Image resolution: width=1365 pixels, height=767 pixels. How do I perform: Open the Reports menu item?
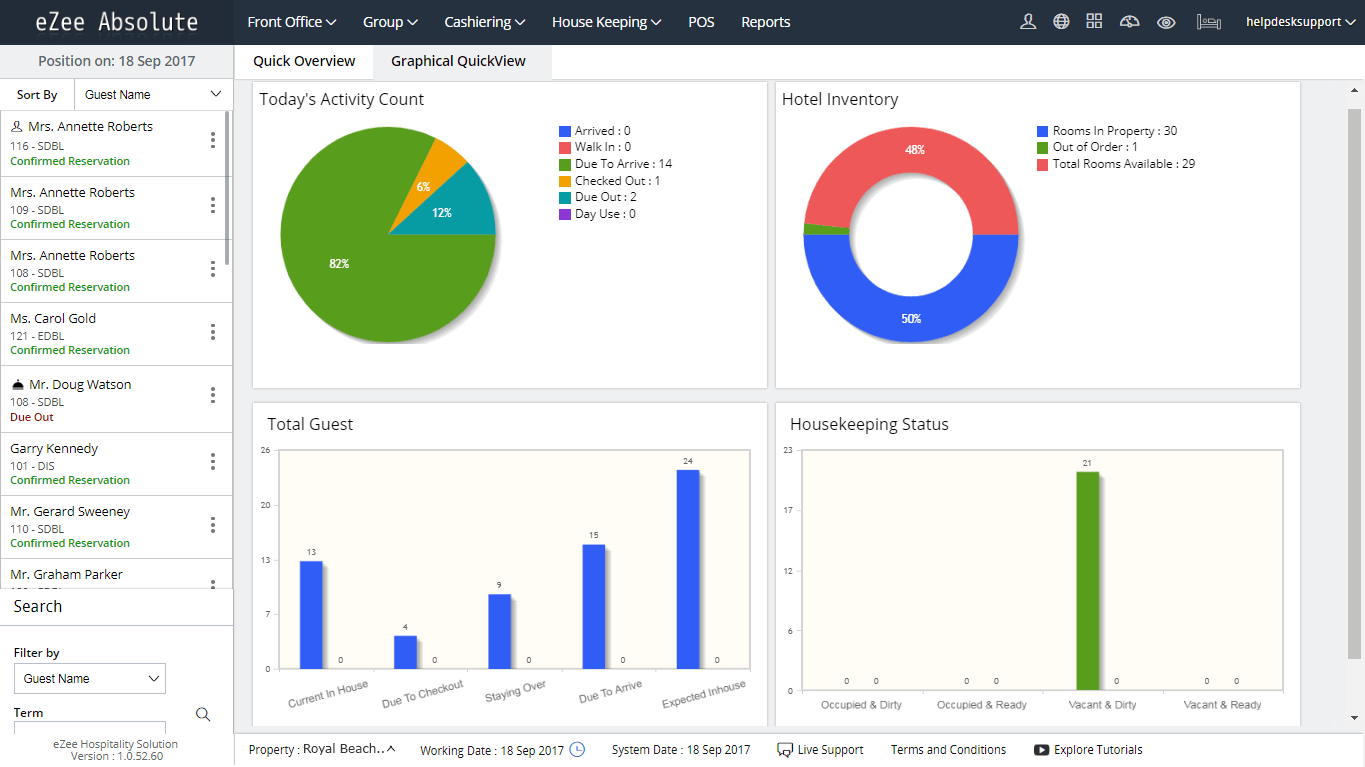766,22
